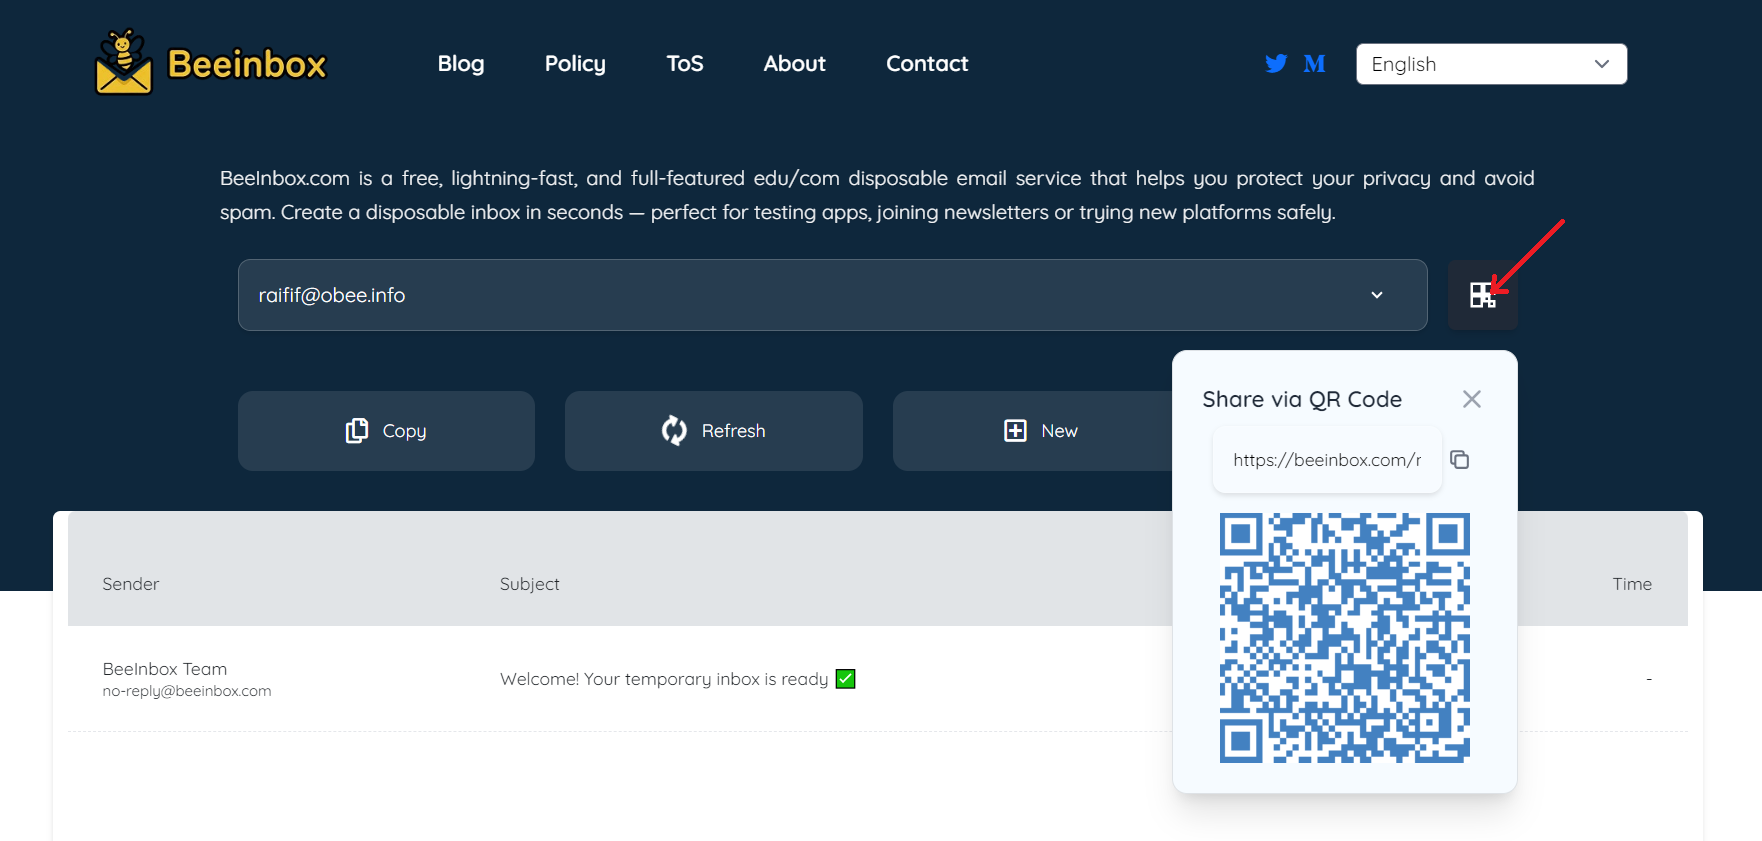1762x841 pixels.
Task: Click the QR code image
Action: (1344, 638)
